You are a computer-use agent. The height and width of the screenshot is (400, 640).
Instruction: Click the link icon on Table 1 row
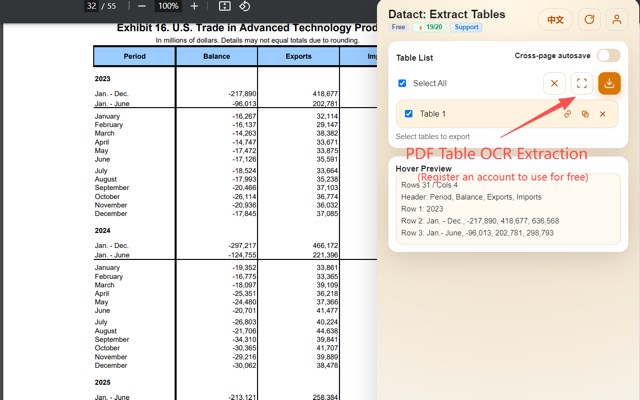click(567, 114)
